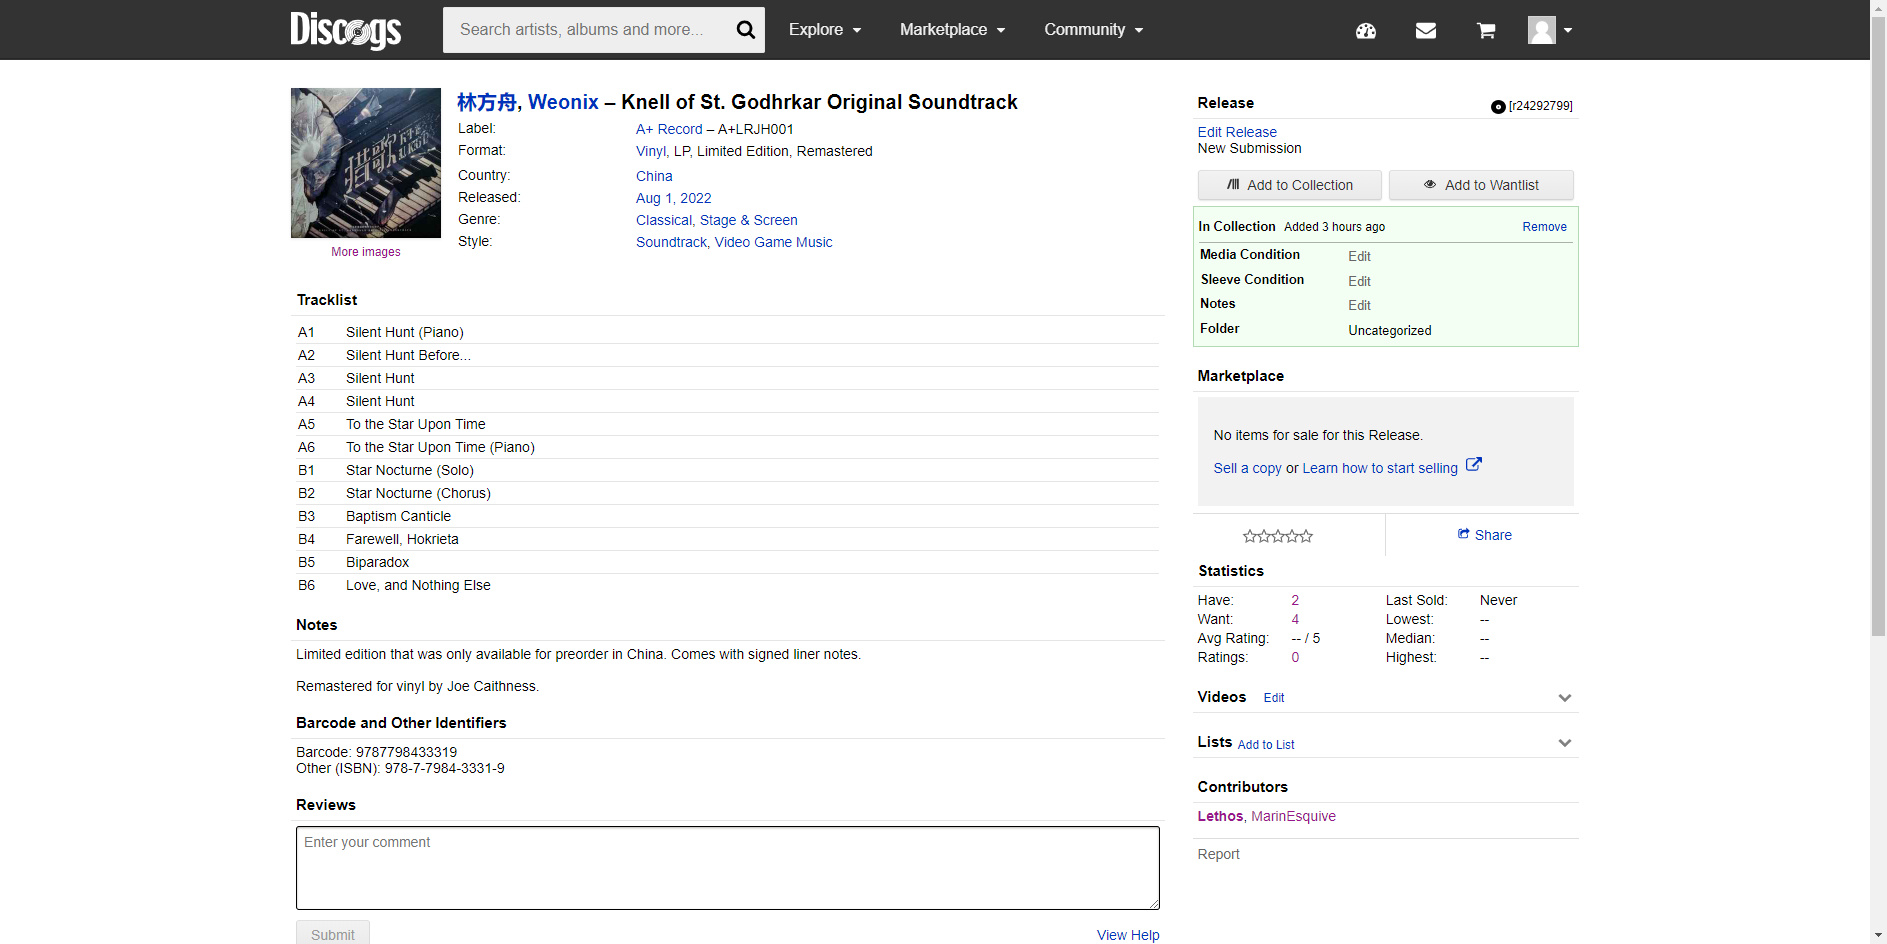This screenshot has width=1887, height=944.
Task: Click the Add to Collection button
Action: tap(1290, 185)
